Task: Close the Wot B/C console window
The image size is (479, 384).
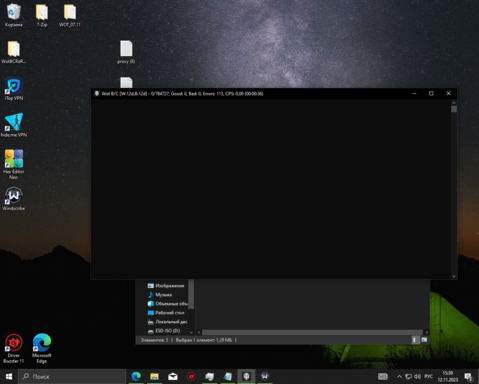Action: click(448, 94)
